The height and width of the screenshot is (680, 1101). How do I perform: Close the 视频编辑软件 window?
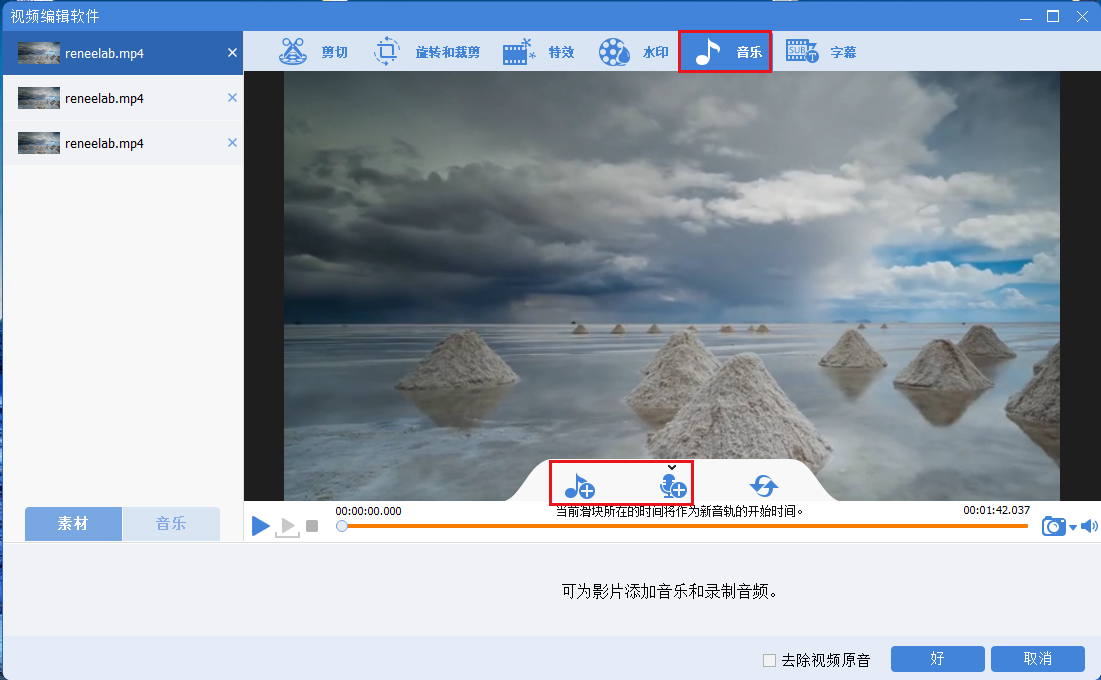click(1082, 16)
